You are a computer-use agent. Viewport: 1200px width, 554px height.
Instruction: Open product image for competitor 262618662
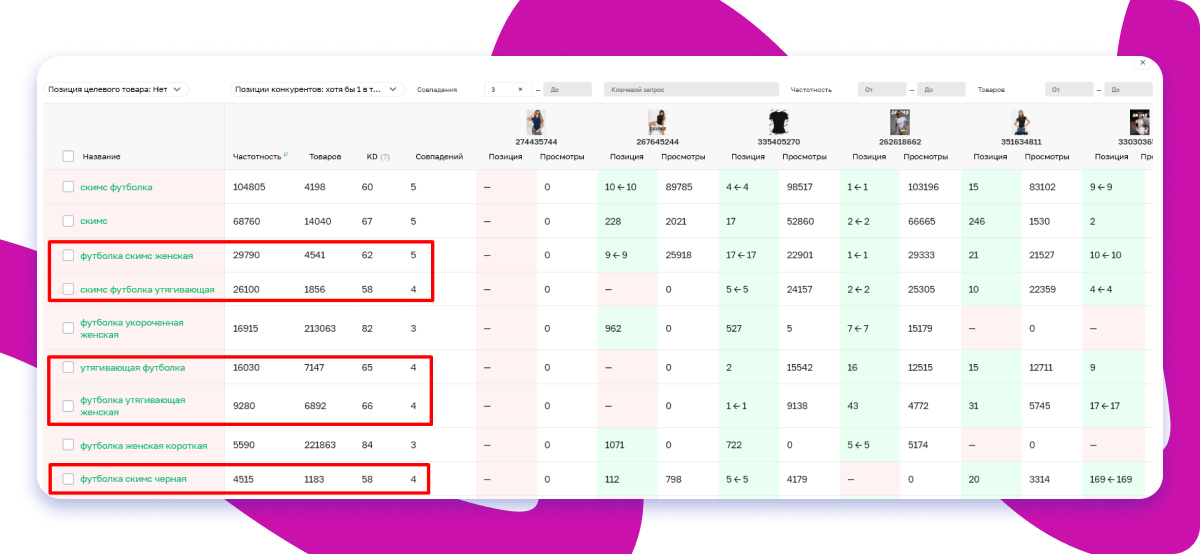[900, 121]
